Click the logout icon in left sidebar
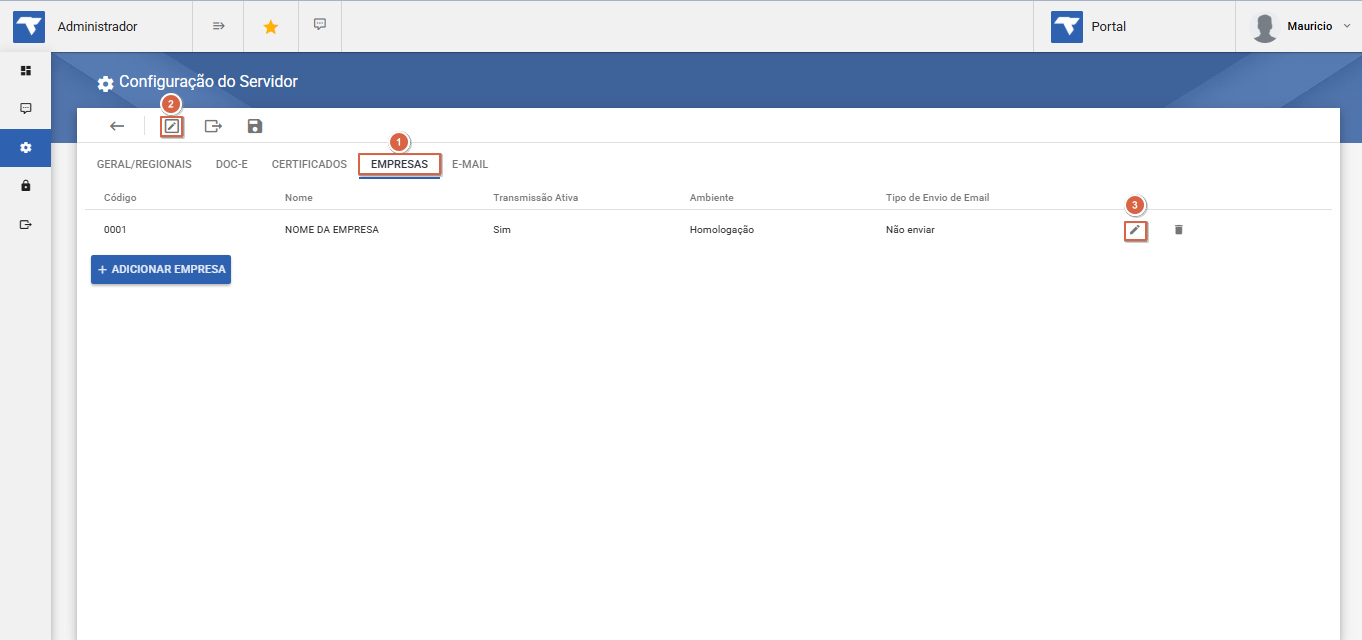 pos(26,224)
